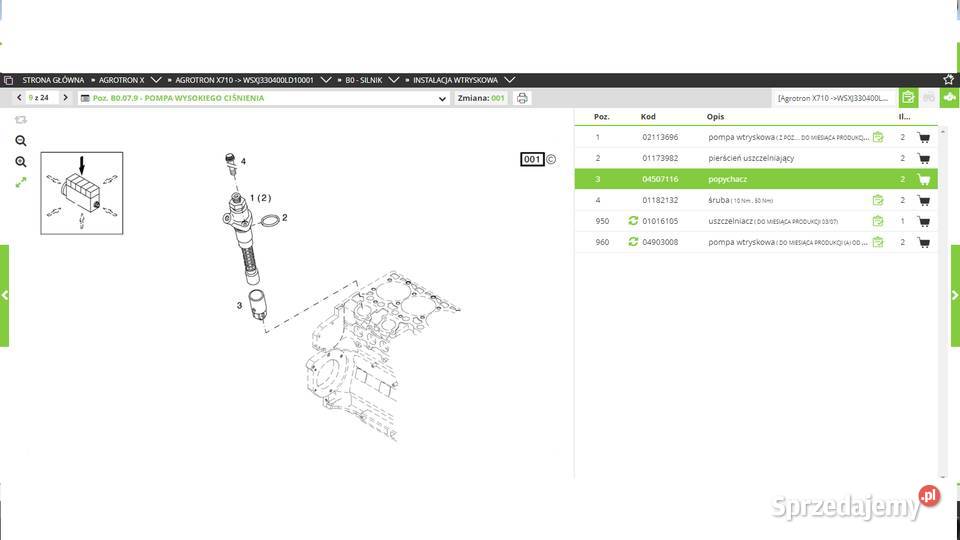
Task: Print the current parts diagram
Action: point(522,98)
